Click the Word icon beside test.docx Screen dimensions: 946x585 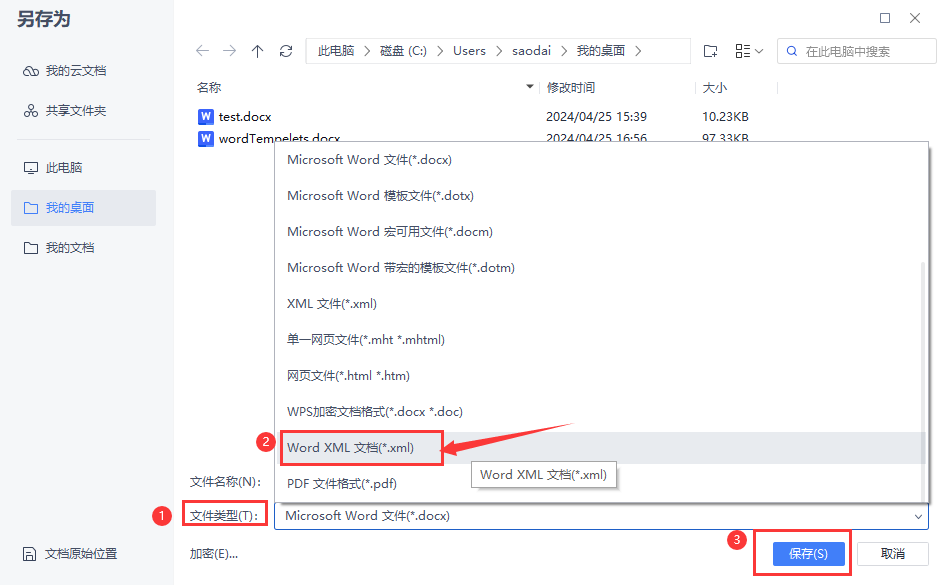206,116
